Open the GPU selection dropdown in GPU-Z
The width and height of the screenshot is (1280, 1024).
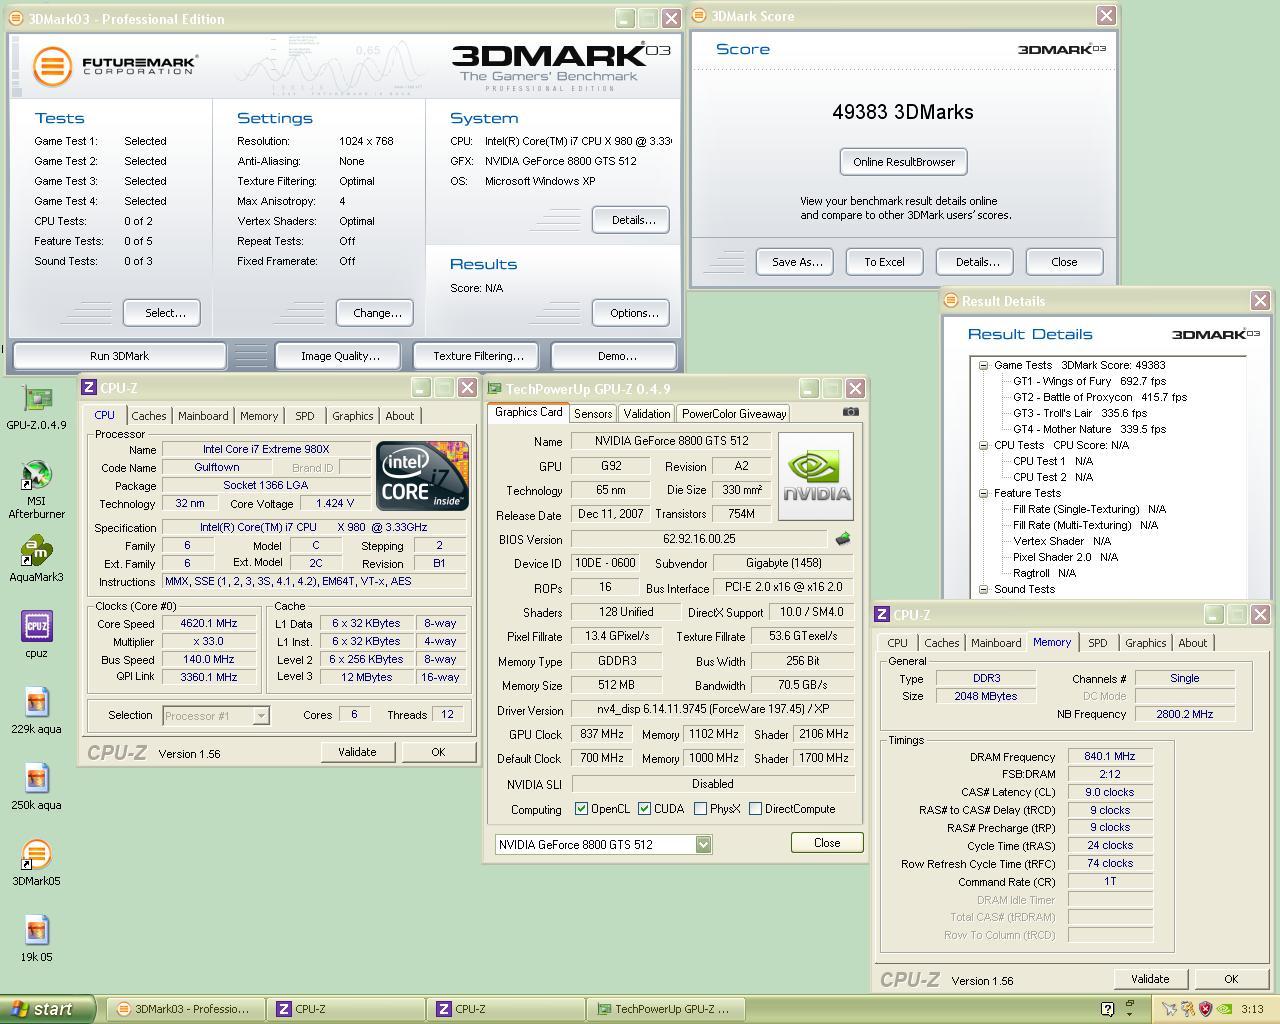pos(703,844)
